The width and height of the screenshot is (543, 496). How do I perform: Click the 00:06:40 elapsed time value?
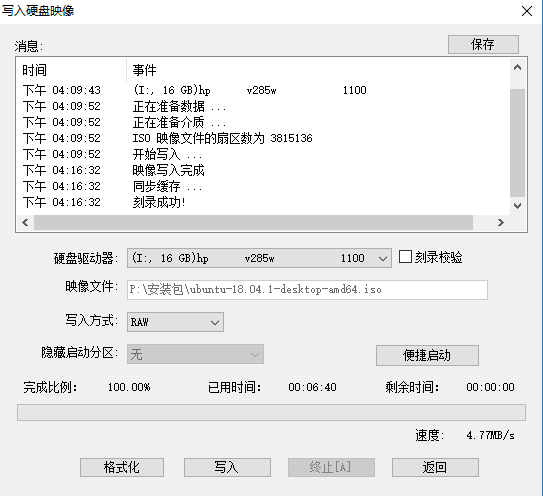(x=312, y=387)
